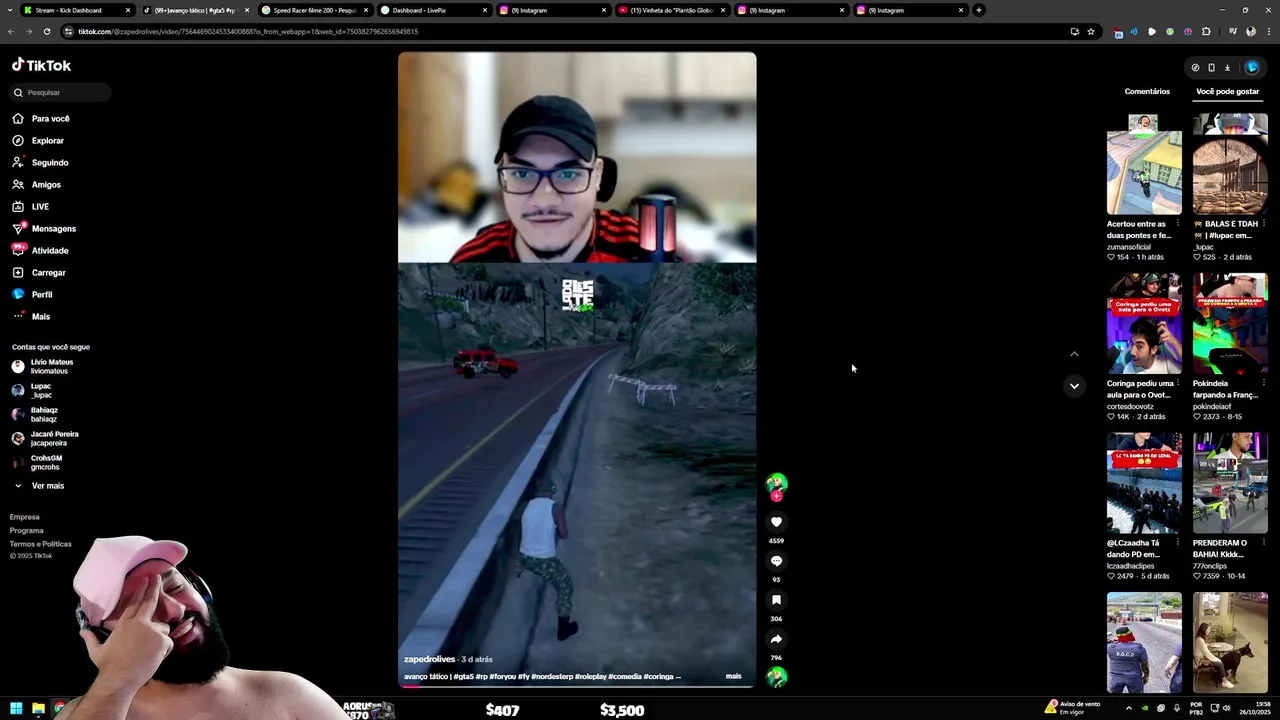Open zapedrolives username on video

point(429,660)
